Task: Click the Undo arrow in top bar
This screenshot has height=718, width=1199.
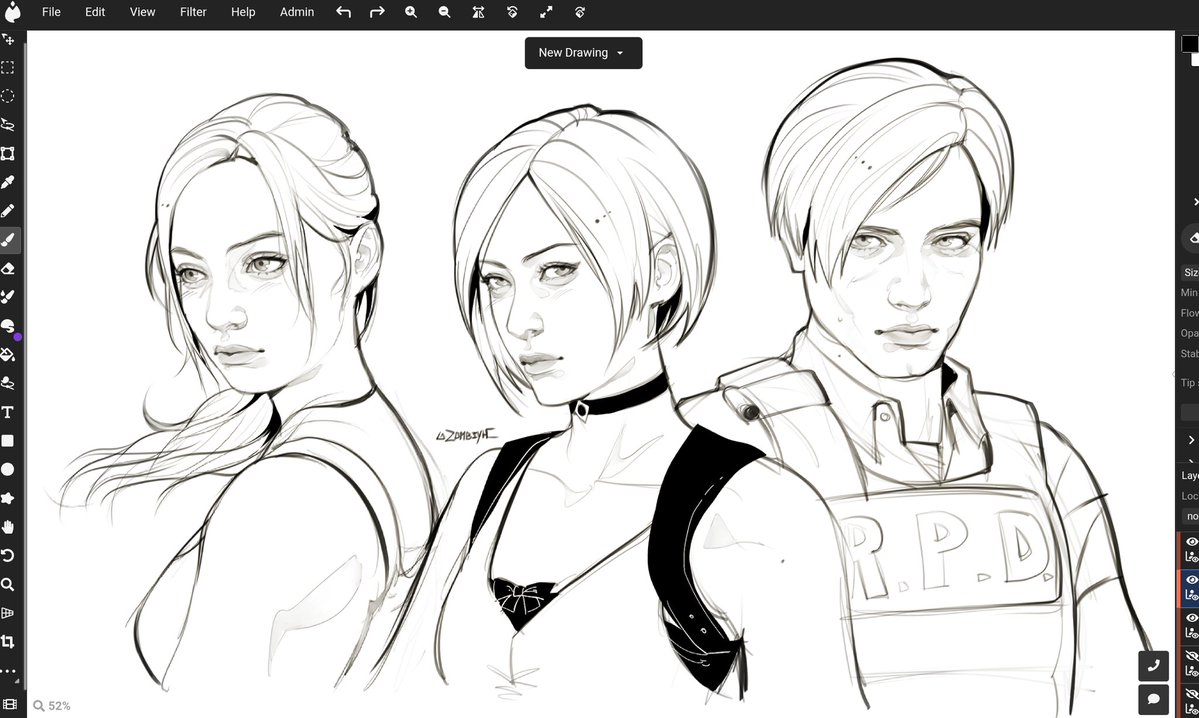Action: pos(343,12)
